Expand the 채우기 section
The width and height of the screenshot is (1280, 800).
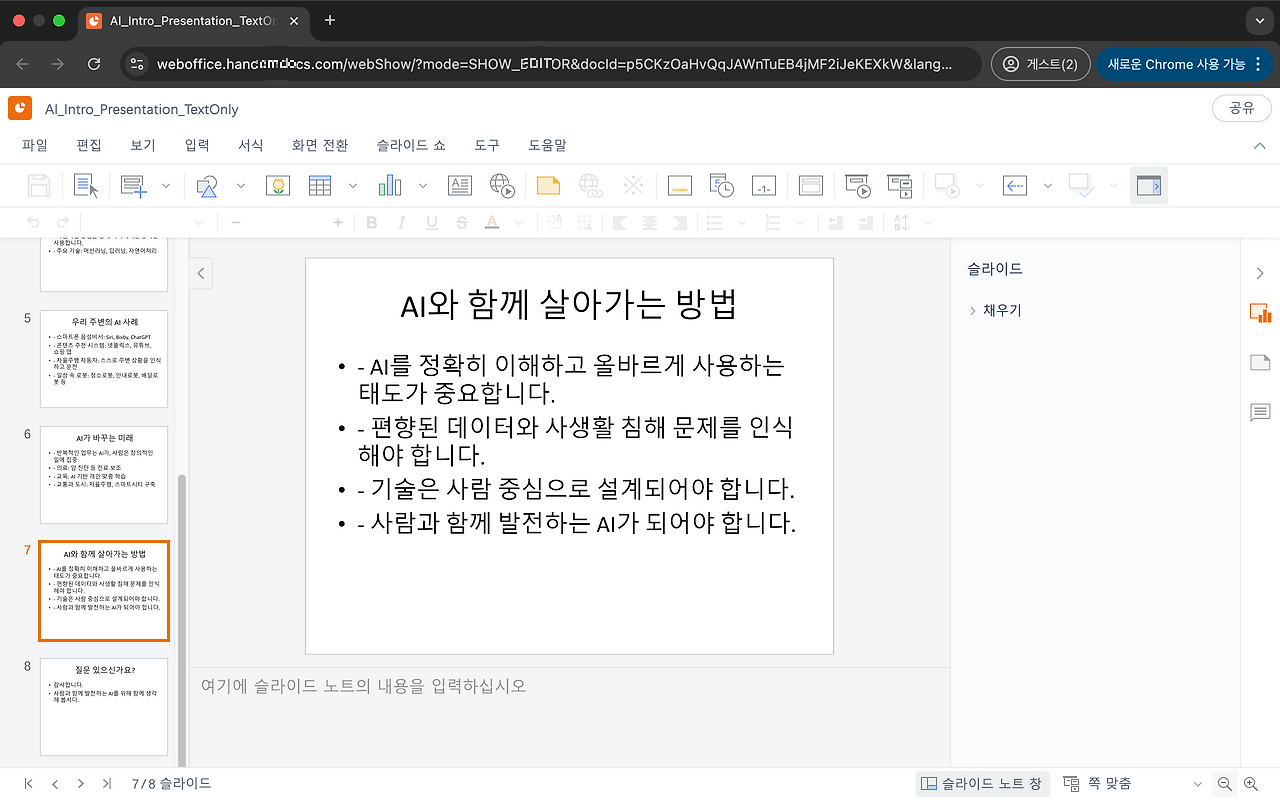point(995,311)
